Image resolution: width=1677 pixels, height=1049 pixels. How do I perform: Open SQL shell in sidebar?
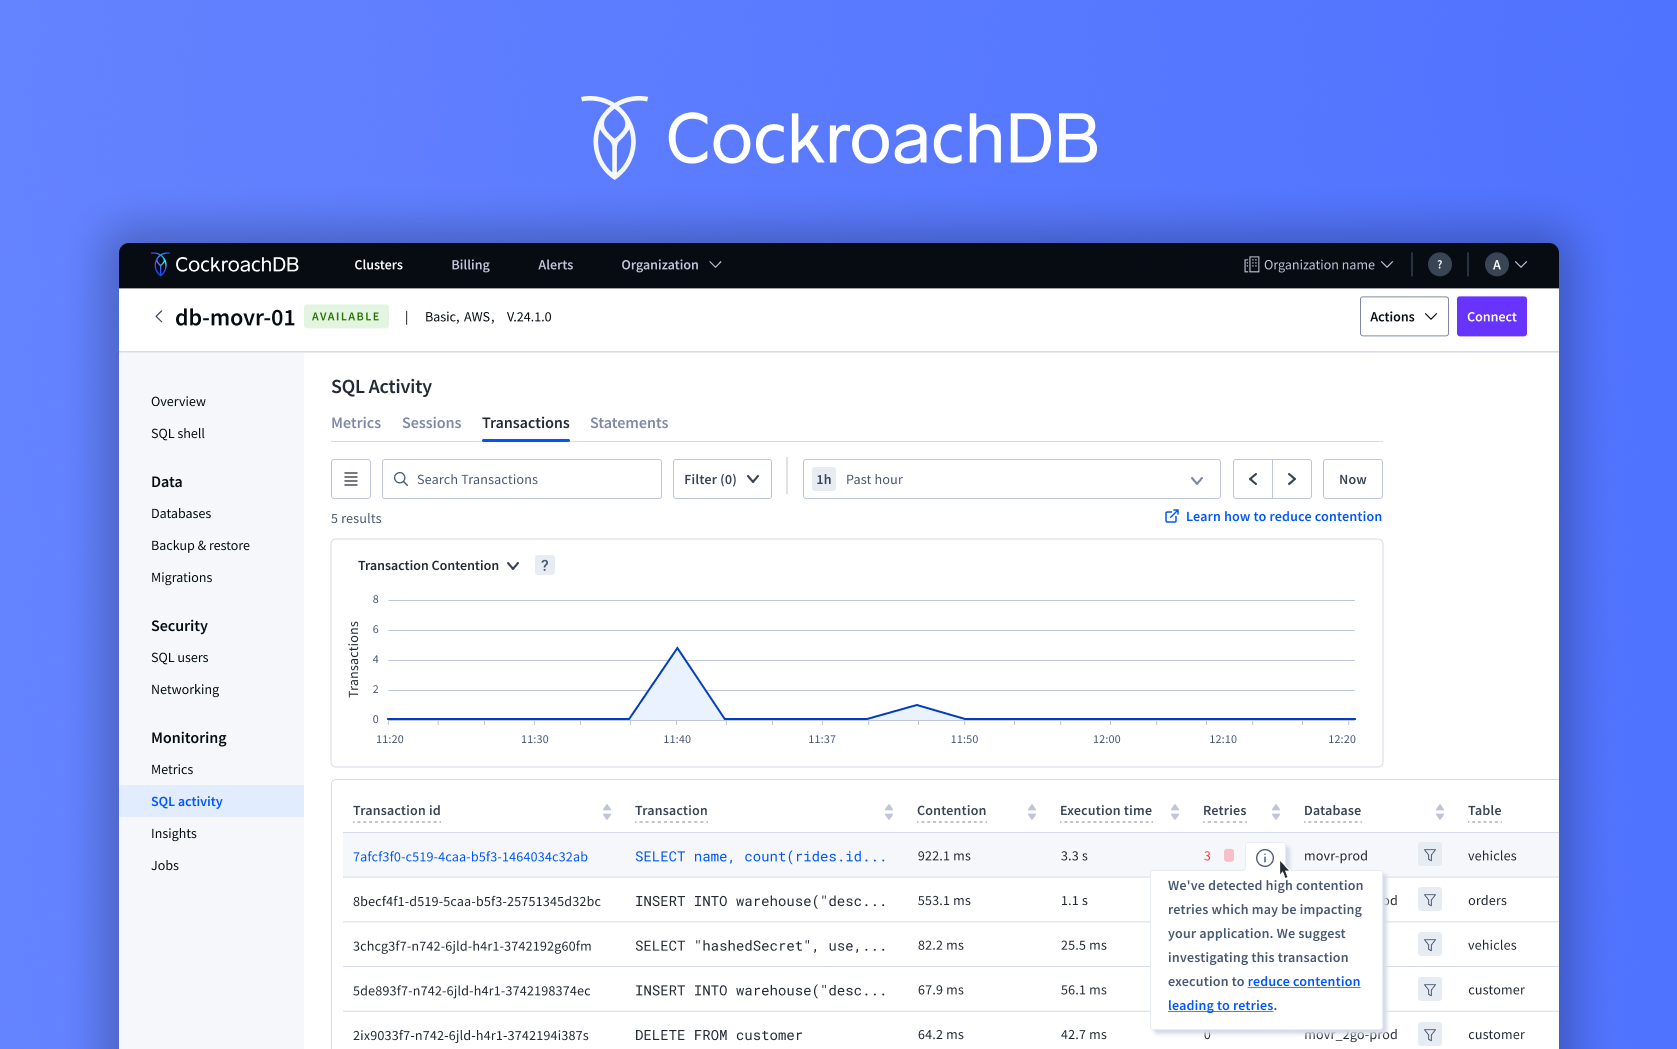coord(178,433)
